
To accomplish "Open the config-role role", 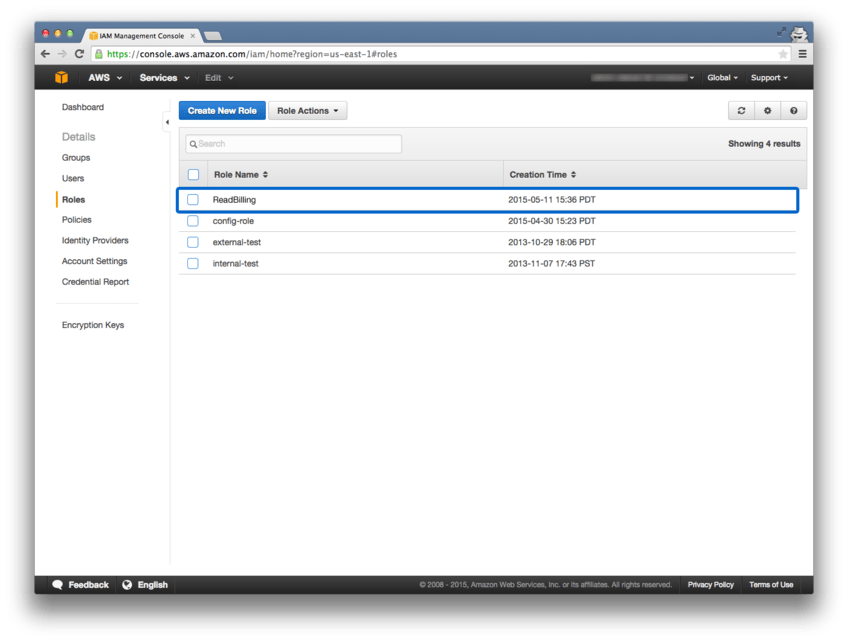I will pyautogui.click(x=233, y=221).
